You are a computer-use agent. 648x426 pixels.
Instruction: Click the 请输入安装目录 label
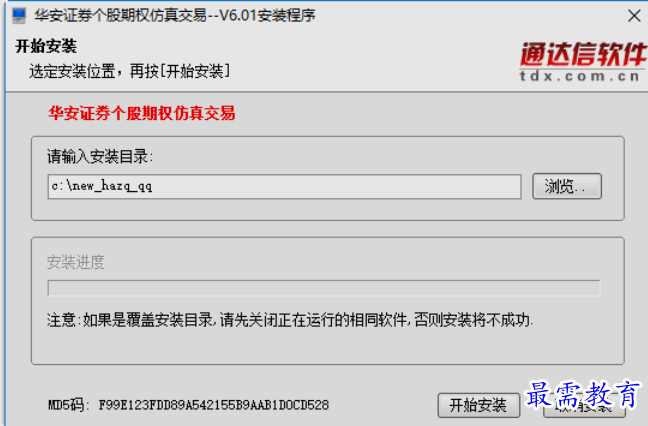click(100, 157)
